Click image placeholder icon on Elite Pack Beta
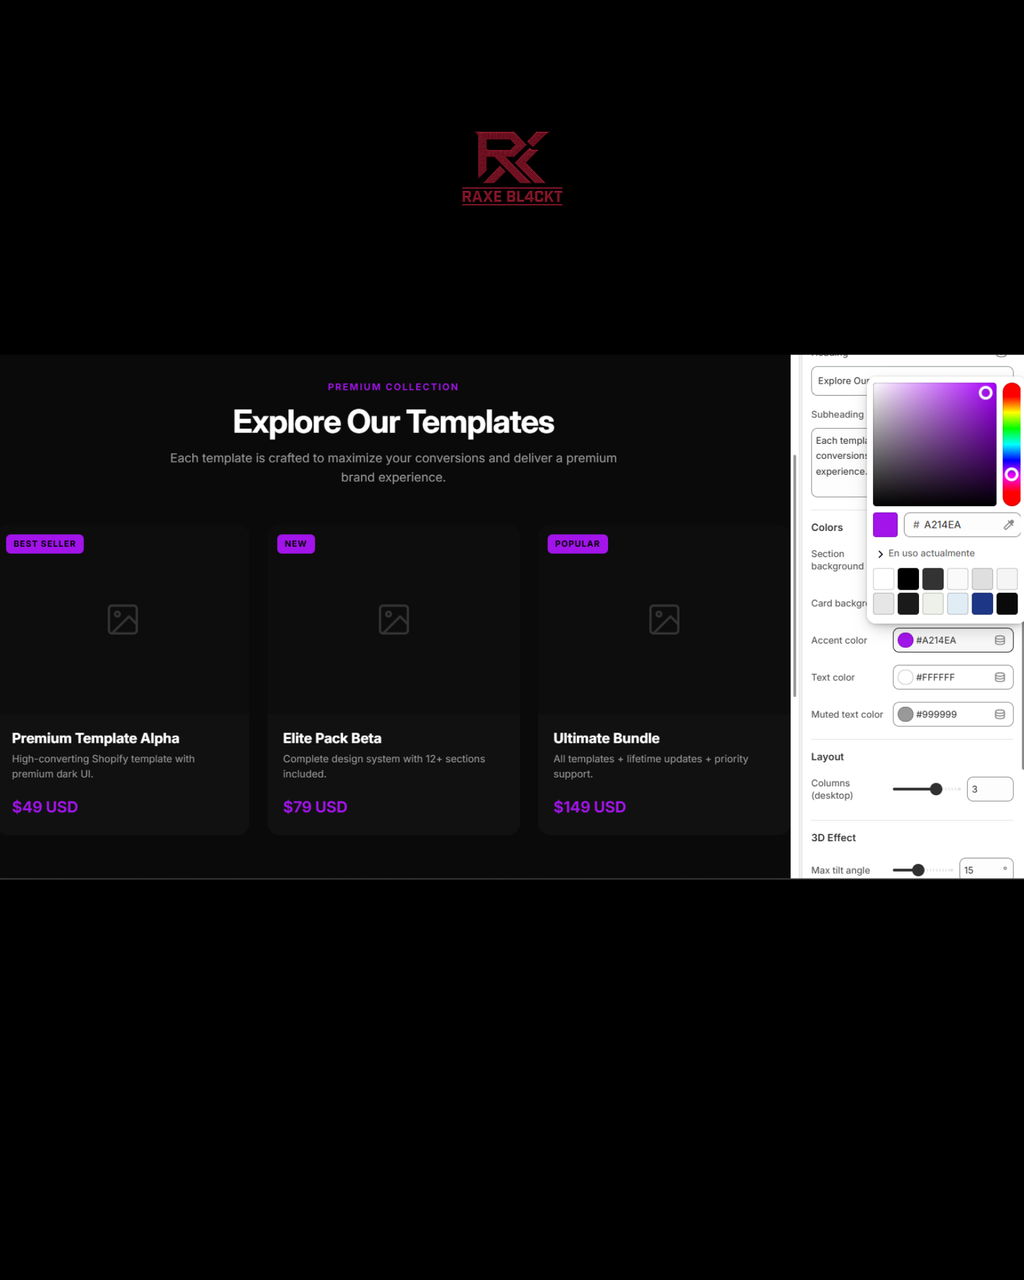Image resolution: width=1024 pixels, height=1280 pixels. 394,619
